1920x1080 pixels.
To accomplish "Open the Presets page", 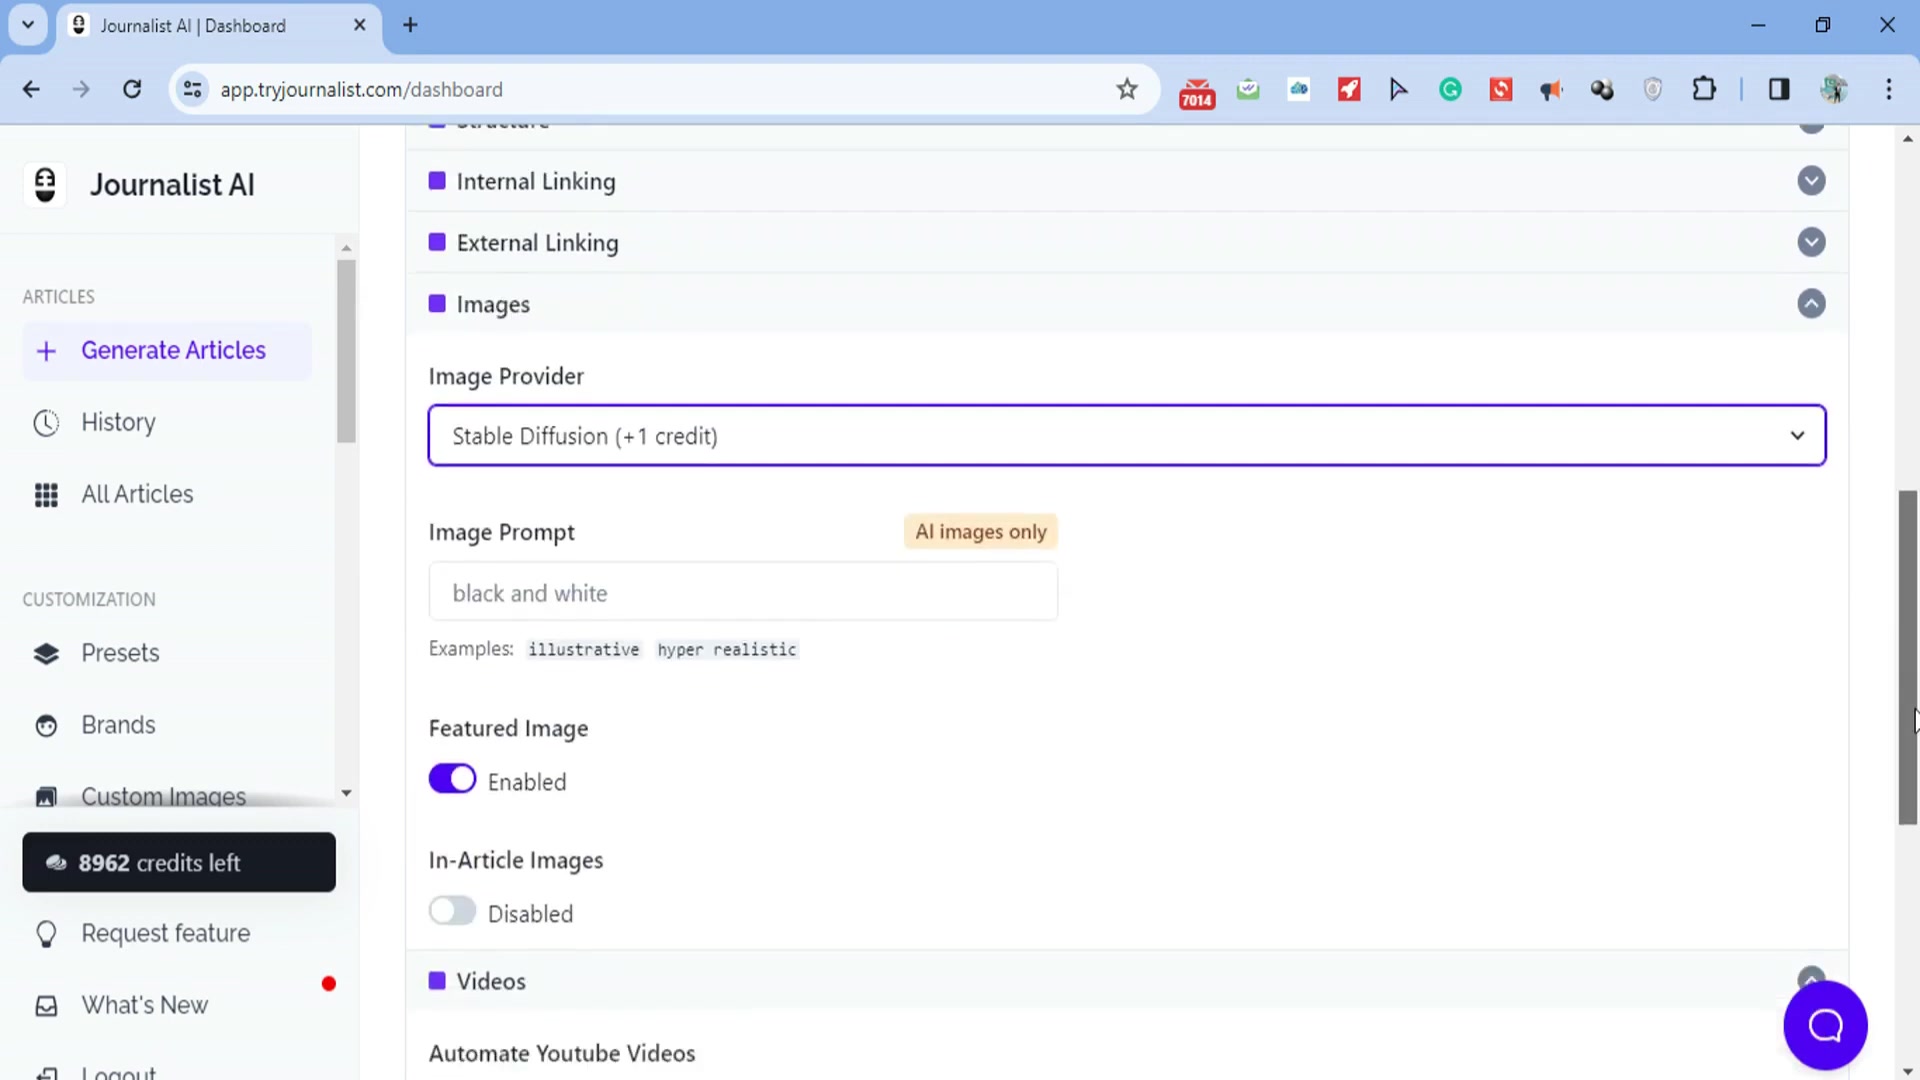I will 120,654.
